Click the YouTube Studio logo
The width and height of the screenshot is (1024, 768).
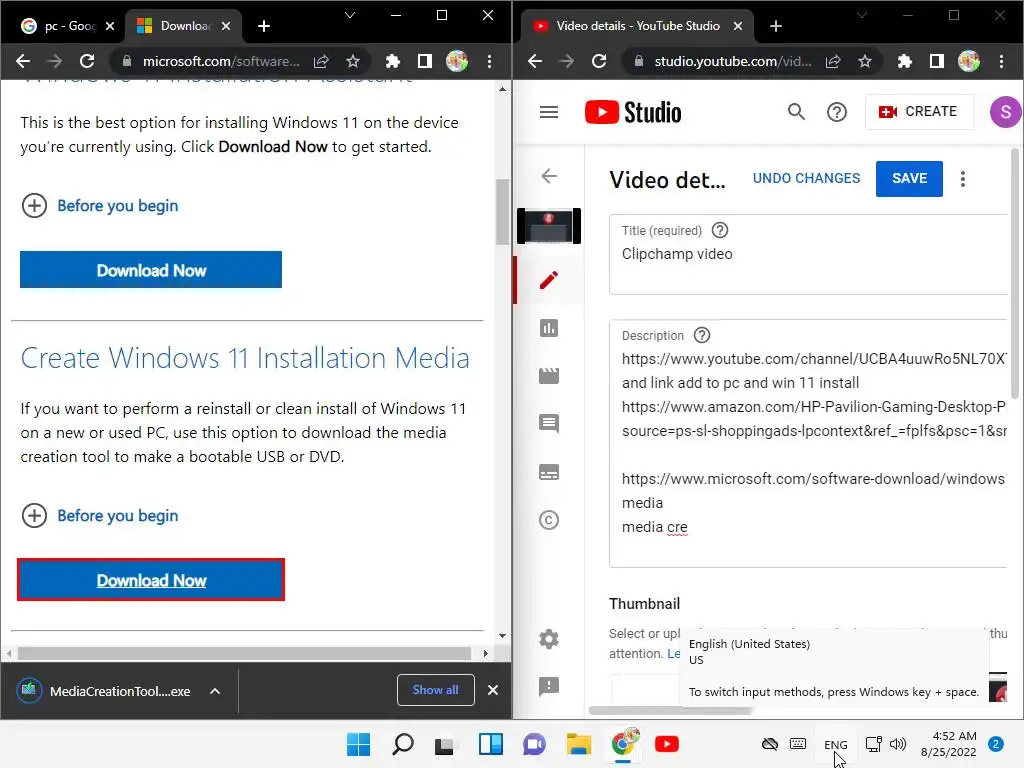click(x=633, y=112)
